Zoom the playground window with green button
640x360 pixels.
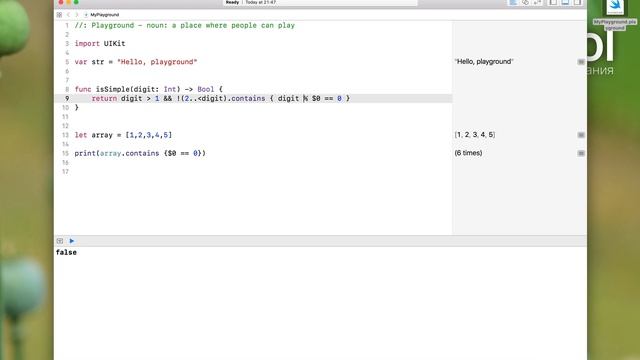pyautogui.click(x=76, y=2)
